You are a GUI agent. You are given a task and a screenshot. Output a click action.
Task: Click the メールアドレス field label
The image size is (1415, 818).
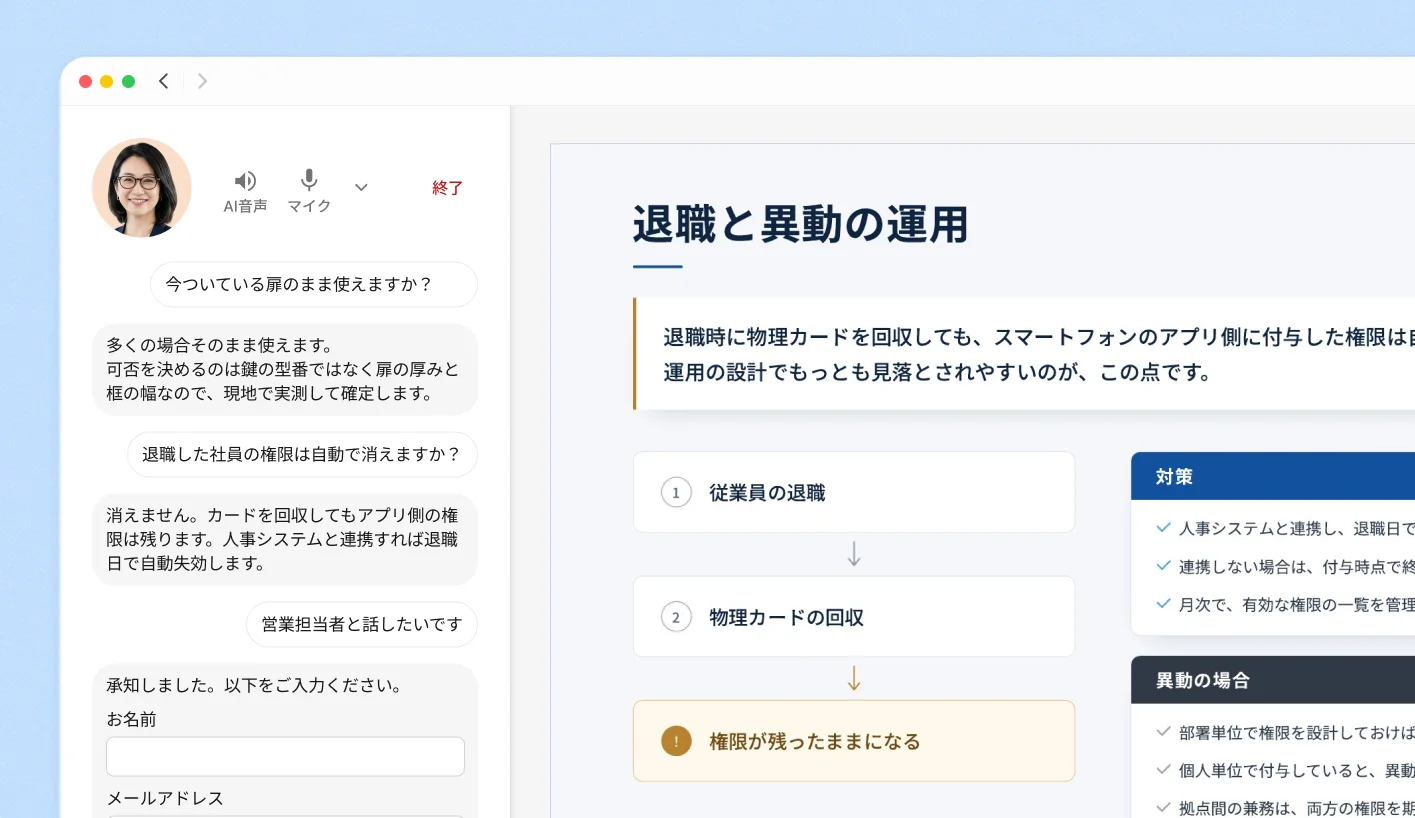[x=165, y=798]
